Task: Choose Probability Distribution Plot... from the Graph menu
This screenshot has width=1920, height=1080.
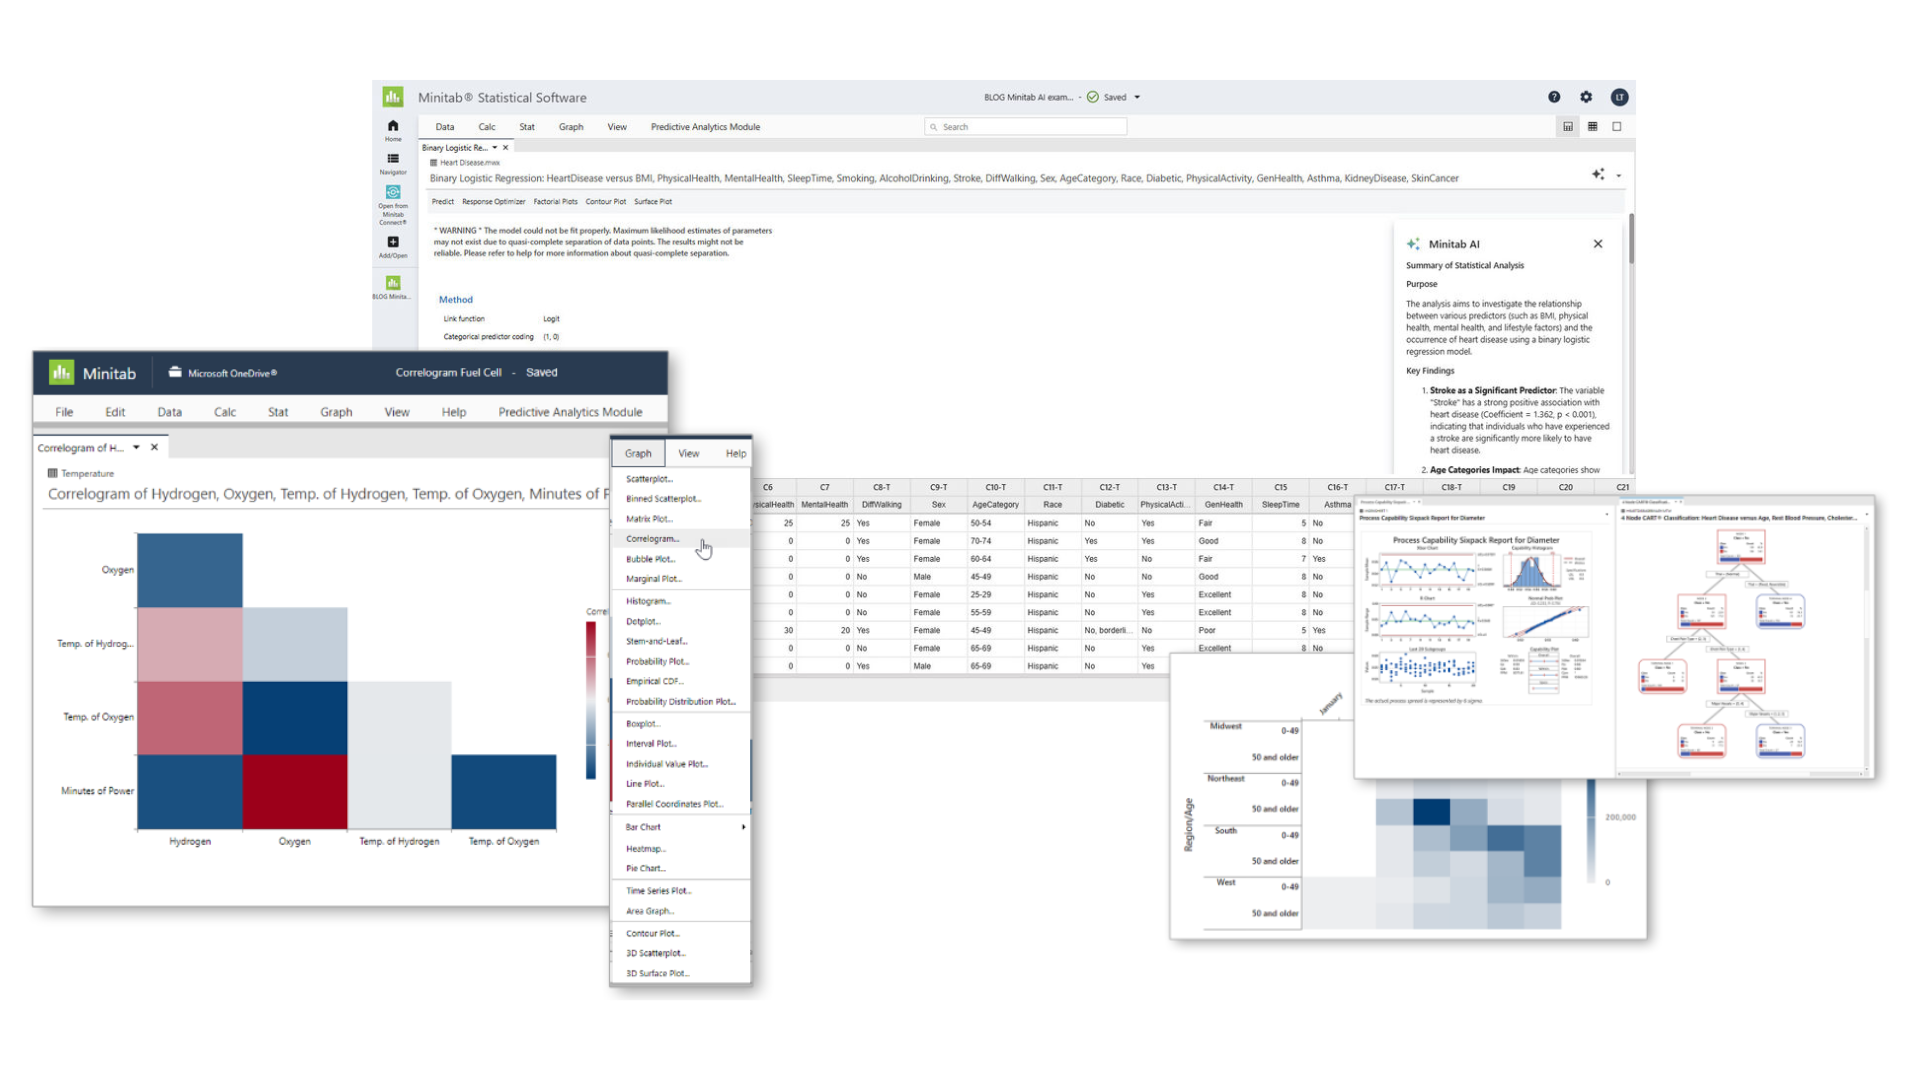Action: (680, 702)
